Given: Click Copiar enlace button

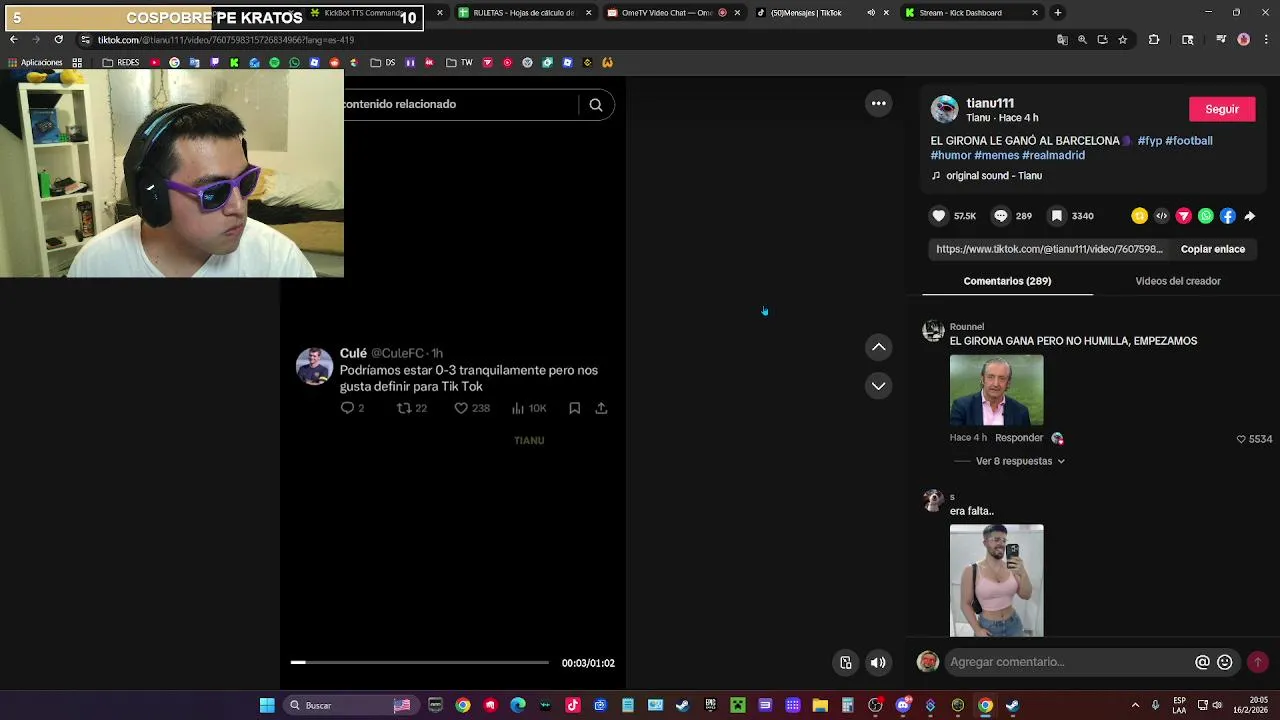Looking at the screenshot, I should point(1213,249).
